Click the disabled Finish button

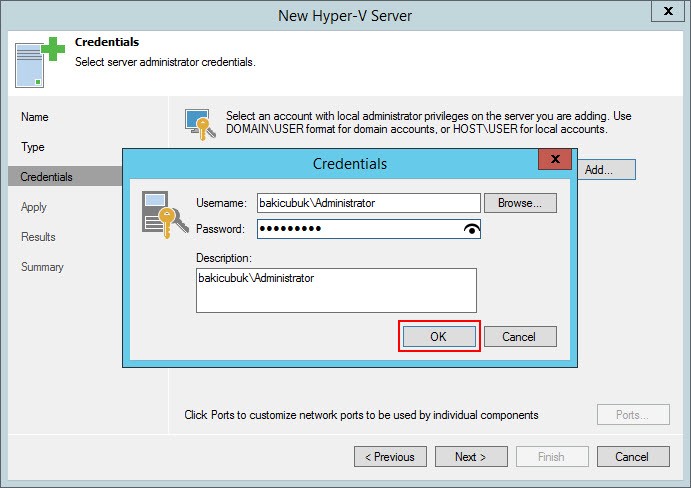pos(552,457)
